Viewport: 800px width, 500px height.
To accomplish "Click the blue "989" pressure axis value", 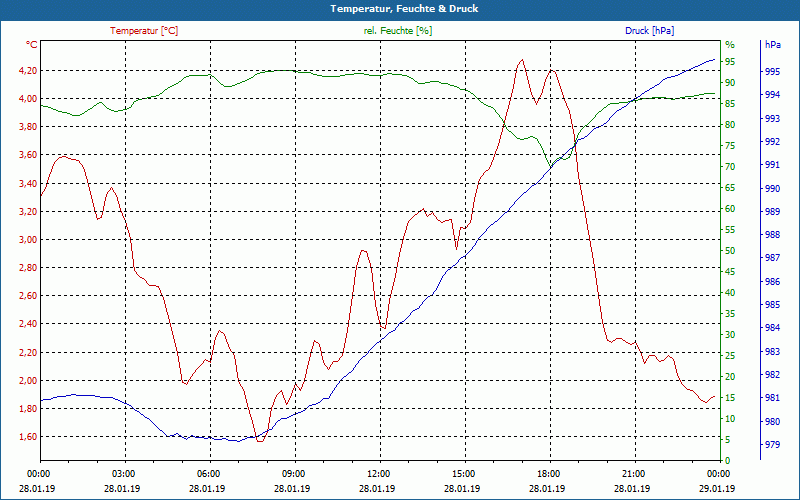I will click(772, 212).
